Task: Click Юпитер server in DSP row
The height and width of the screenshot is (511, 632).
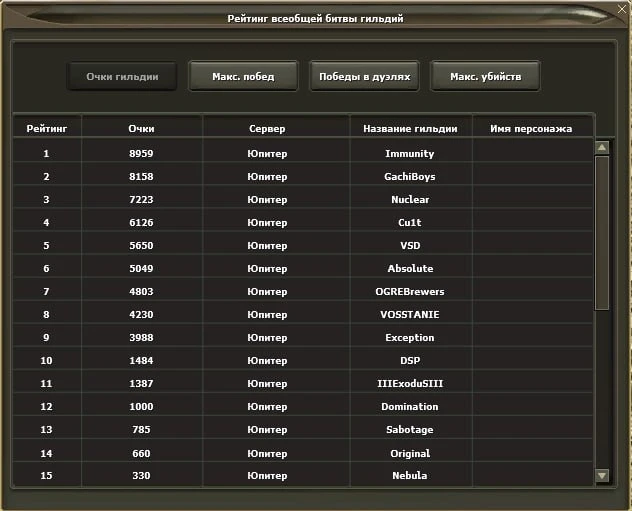Action: coord(267,360)
